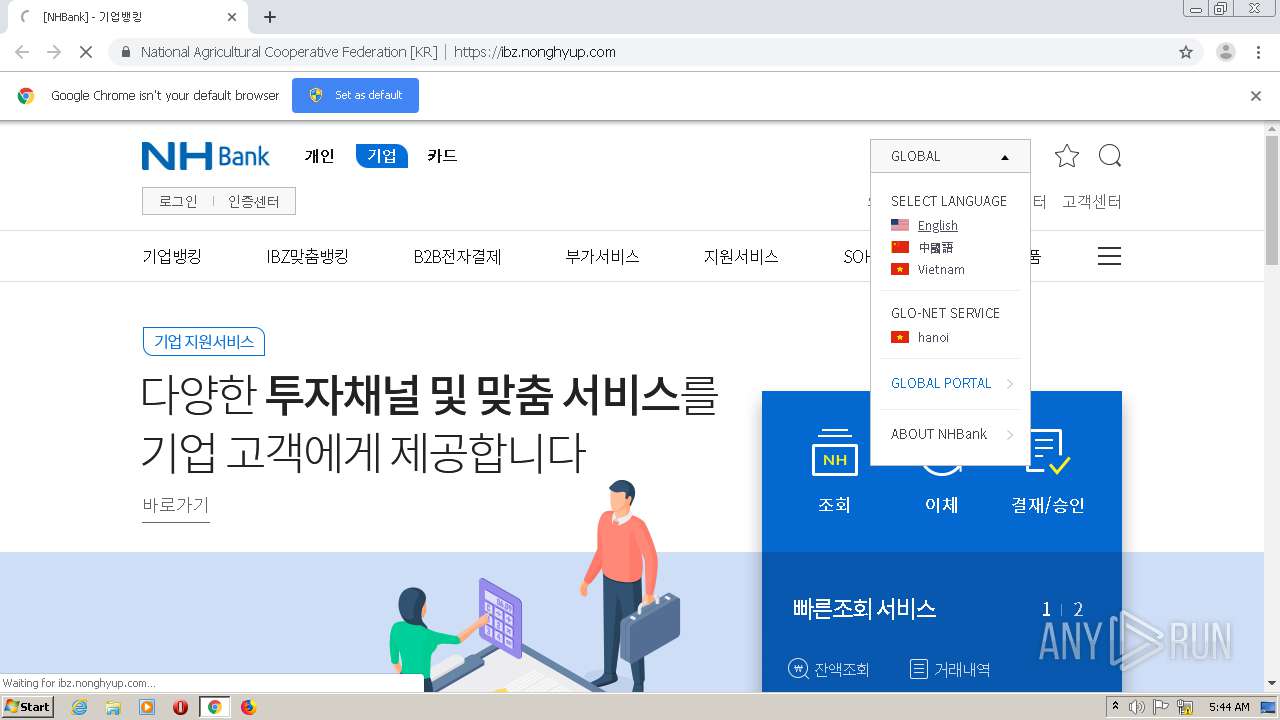
Task: Dismiss the default browser infobar
Action: tap(1256, 96)
